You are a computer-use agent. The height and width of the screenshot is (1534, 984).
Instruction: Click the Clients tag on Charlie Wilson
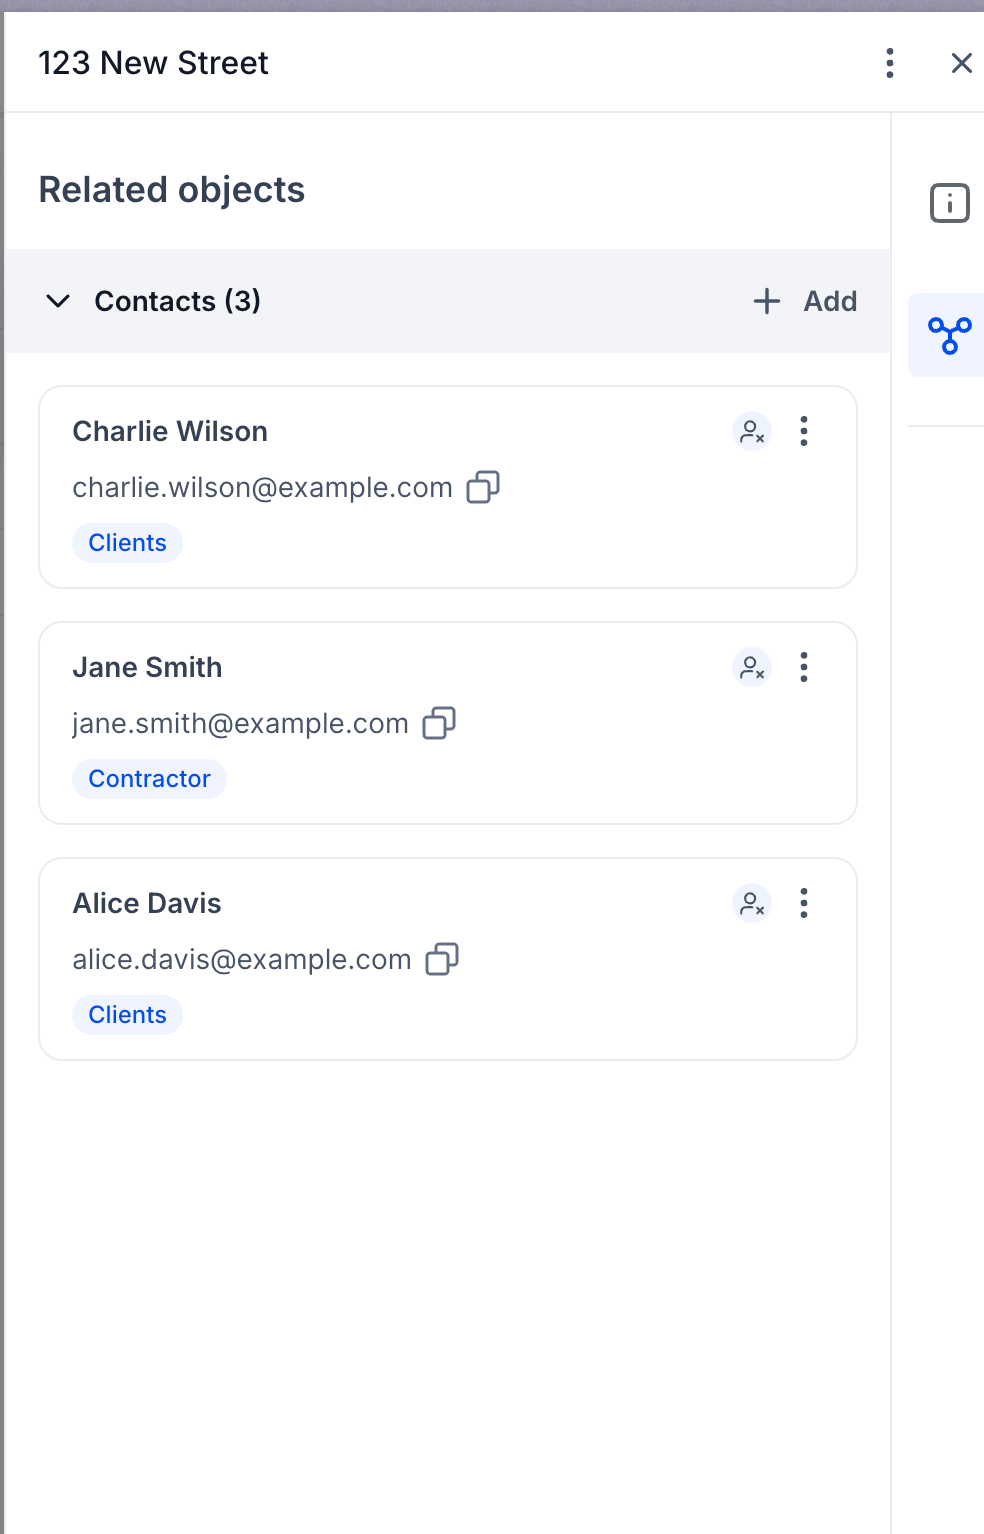point(127,543)
